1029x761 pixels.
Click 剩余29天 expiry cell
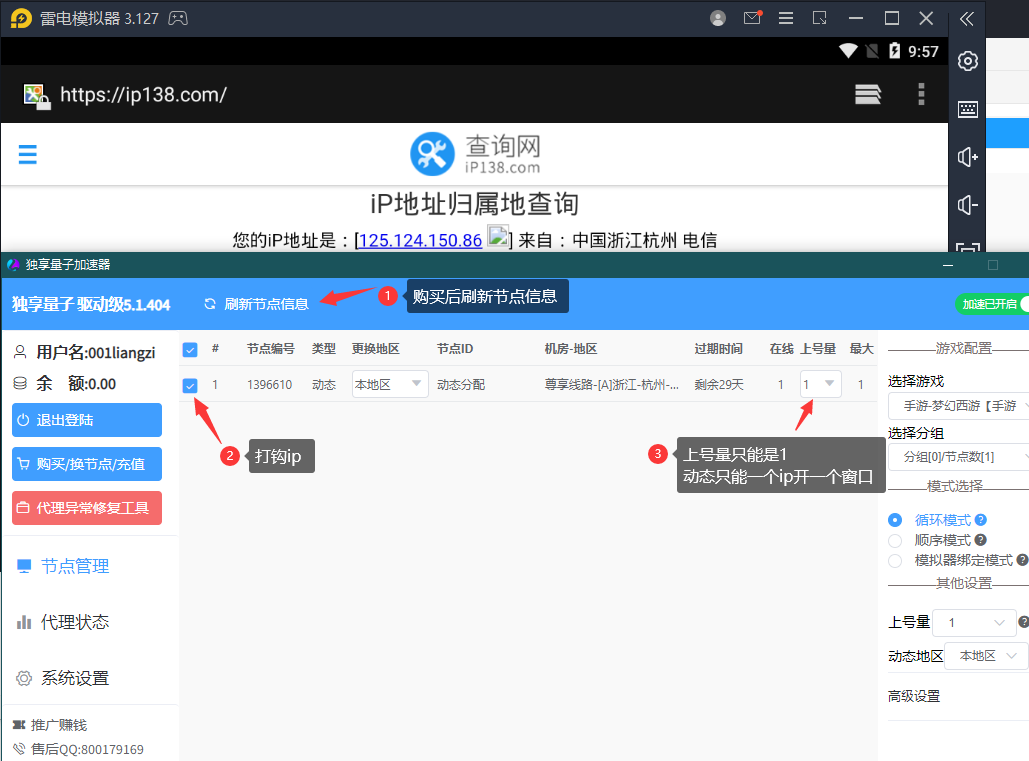point(719,385)
